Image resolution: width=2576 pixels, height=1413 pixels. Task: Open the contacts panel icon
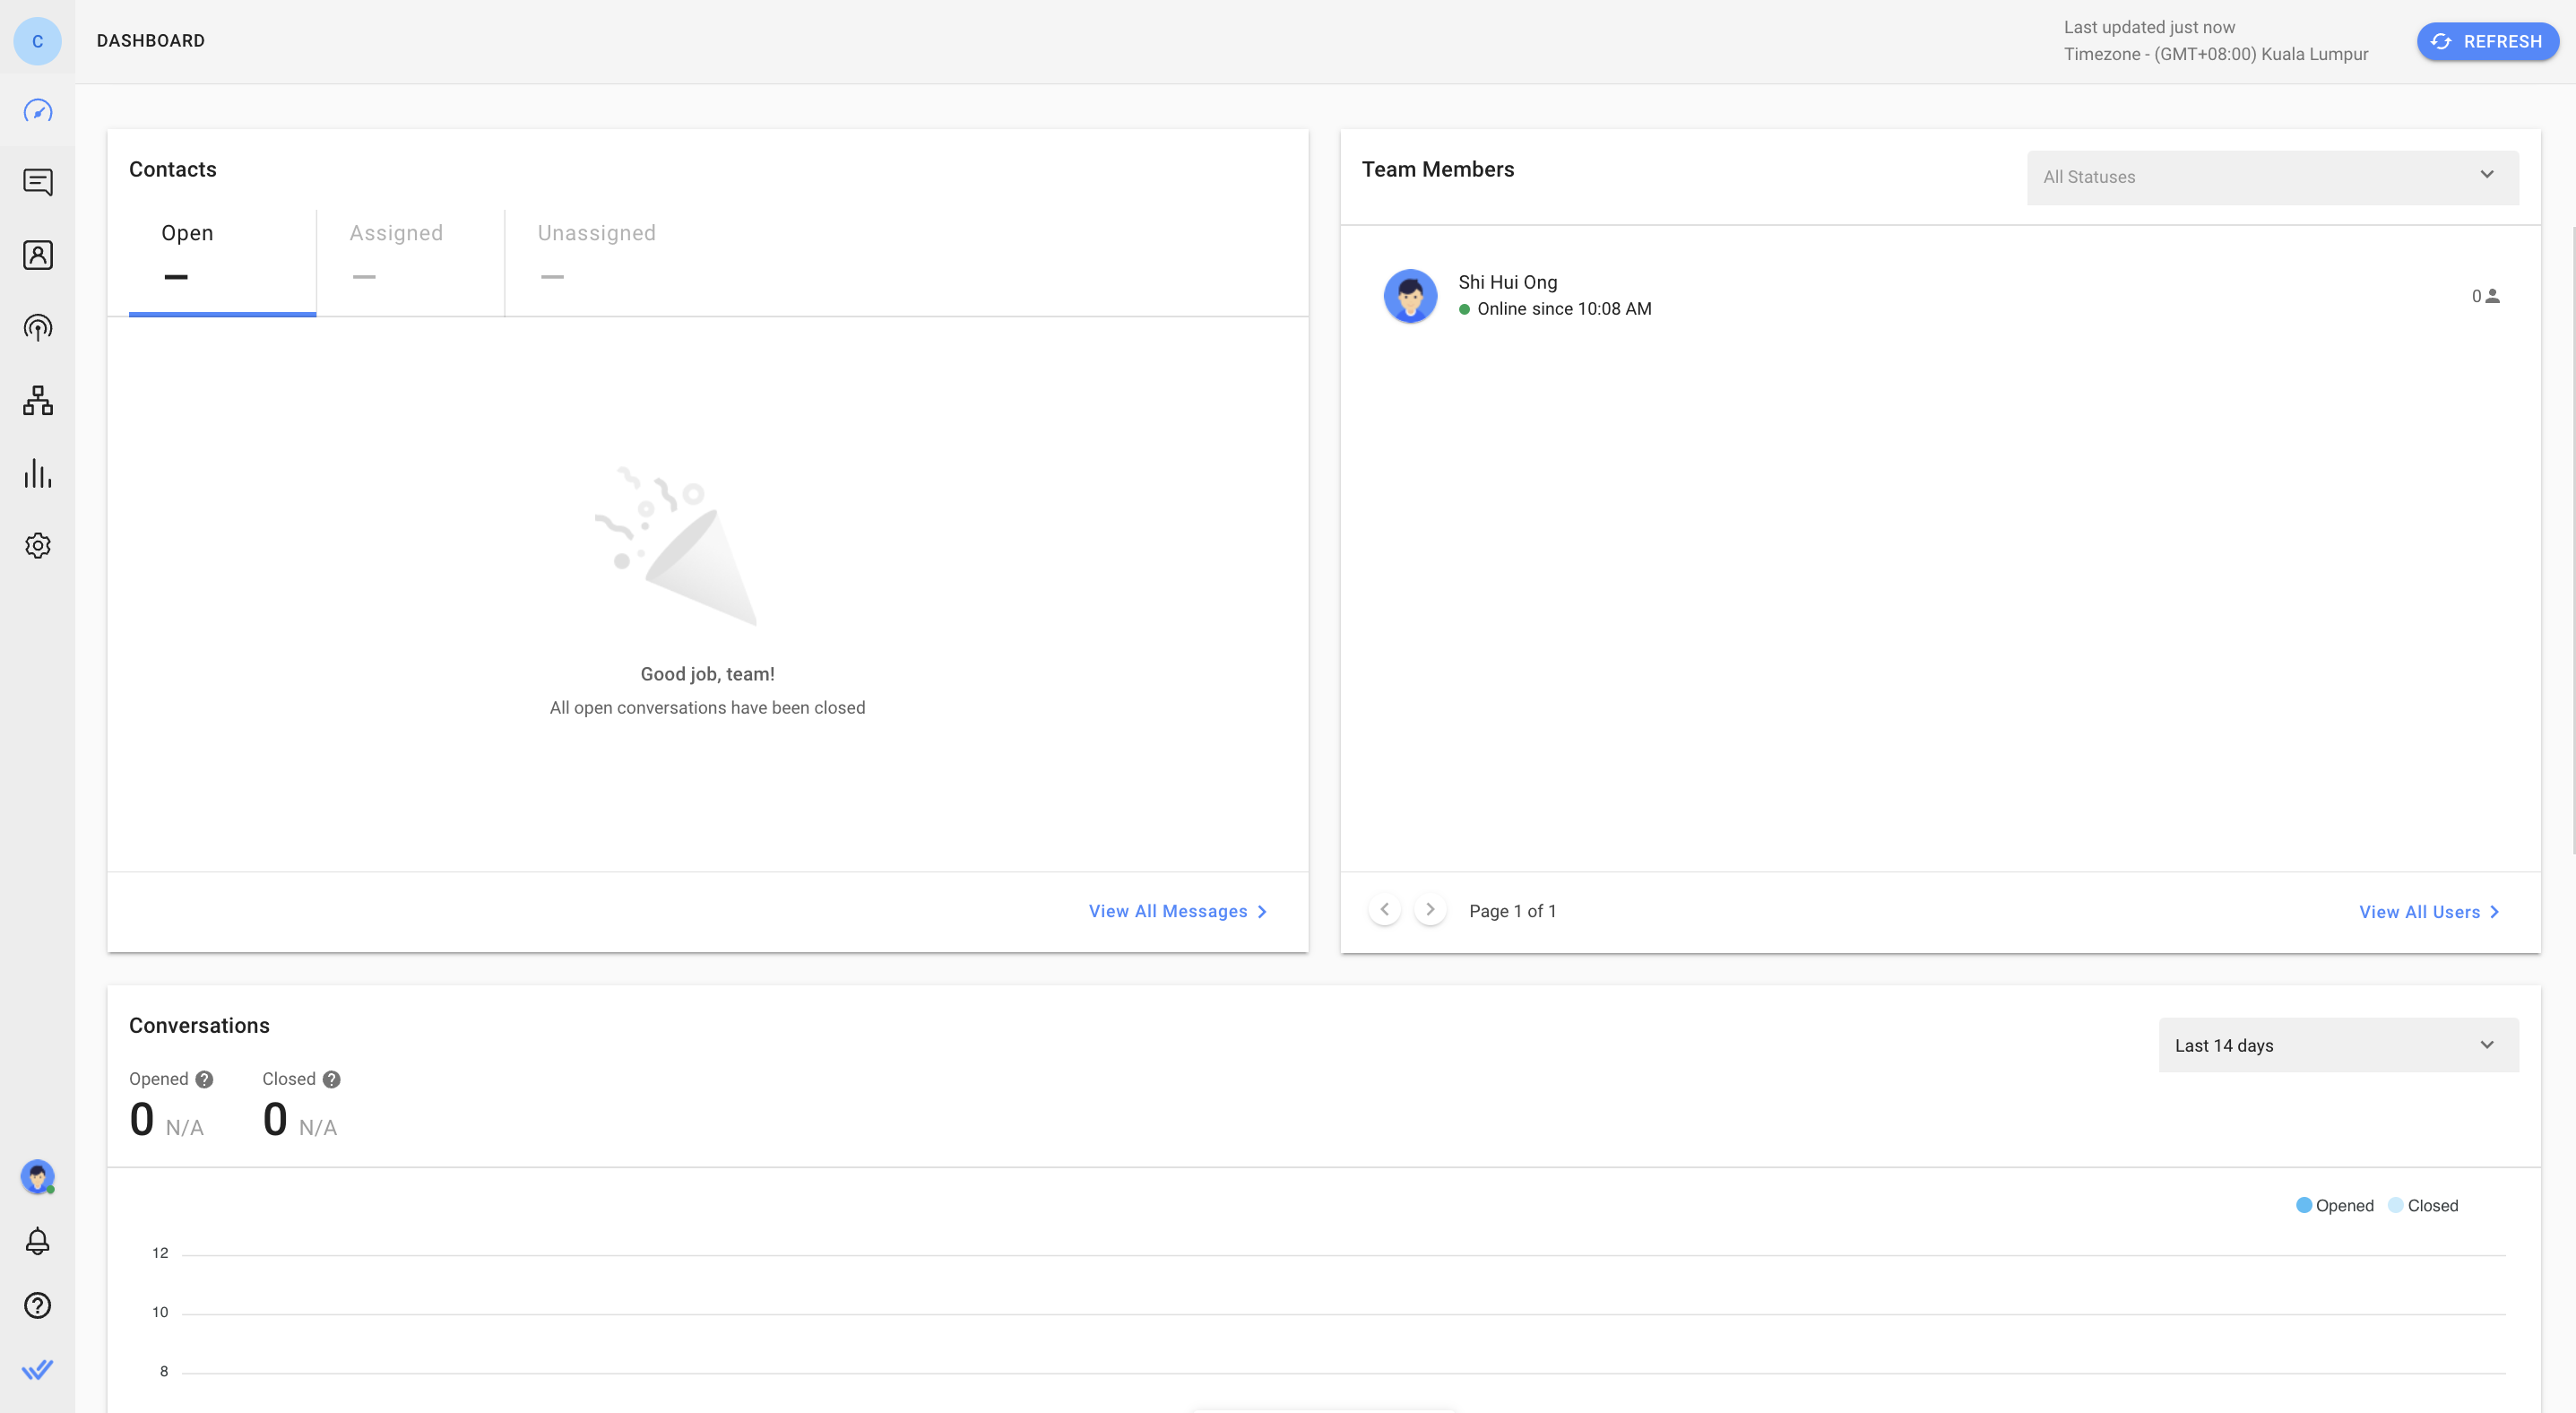pyautogui.click(x=37, y=254)
